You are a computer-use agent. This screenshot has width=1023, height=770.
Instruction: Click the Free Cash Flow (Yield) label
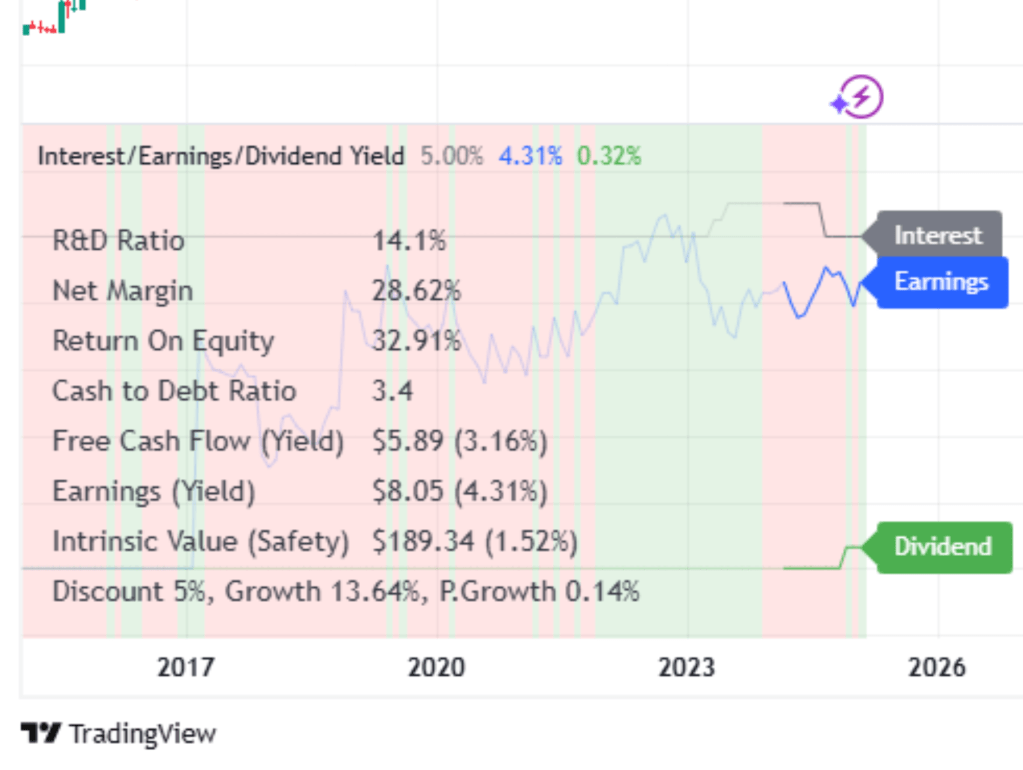197,441
